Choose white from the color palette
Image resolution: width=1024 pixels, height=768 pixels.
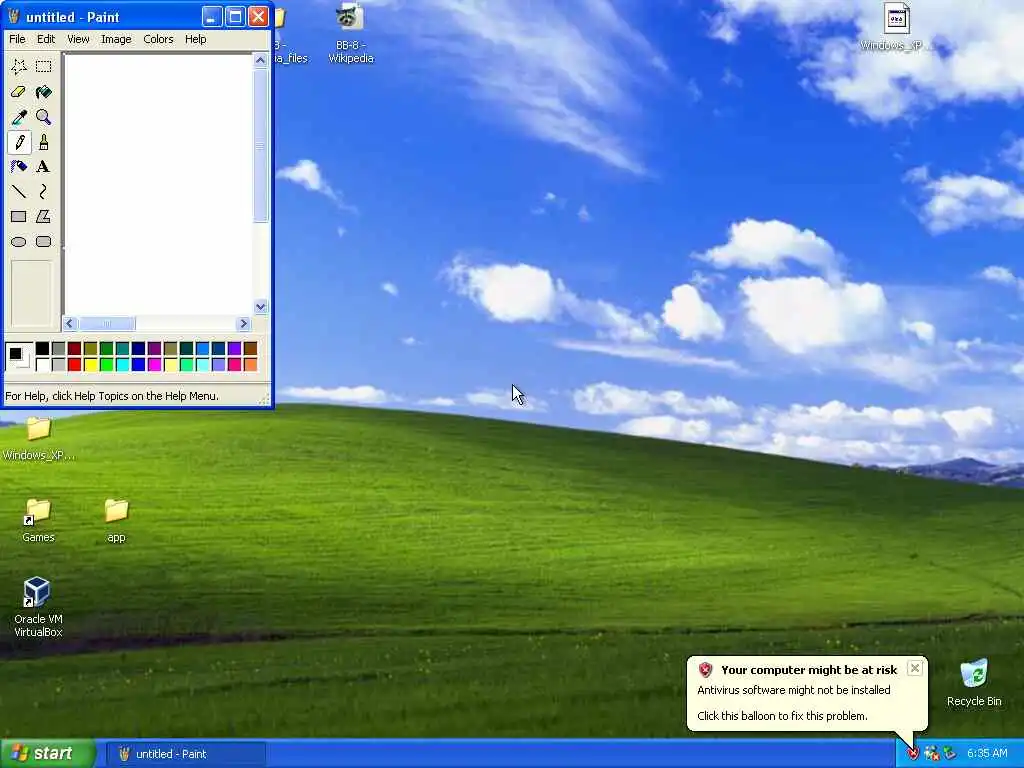point(42,364)
